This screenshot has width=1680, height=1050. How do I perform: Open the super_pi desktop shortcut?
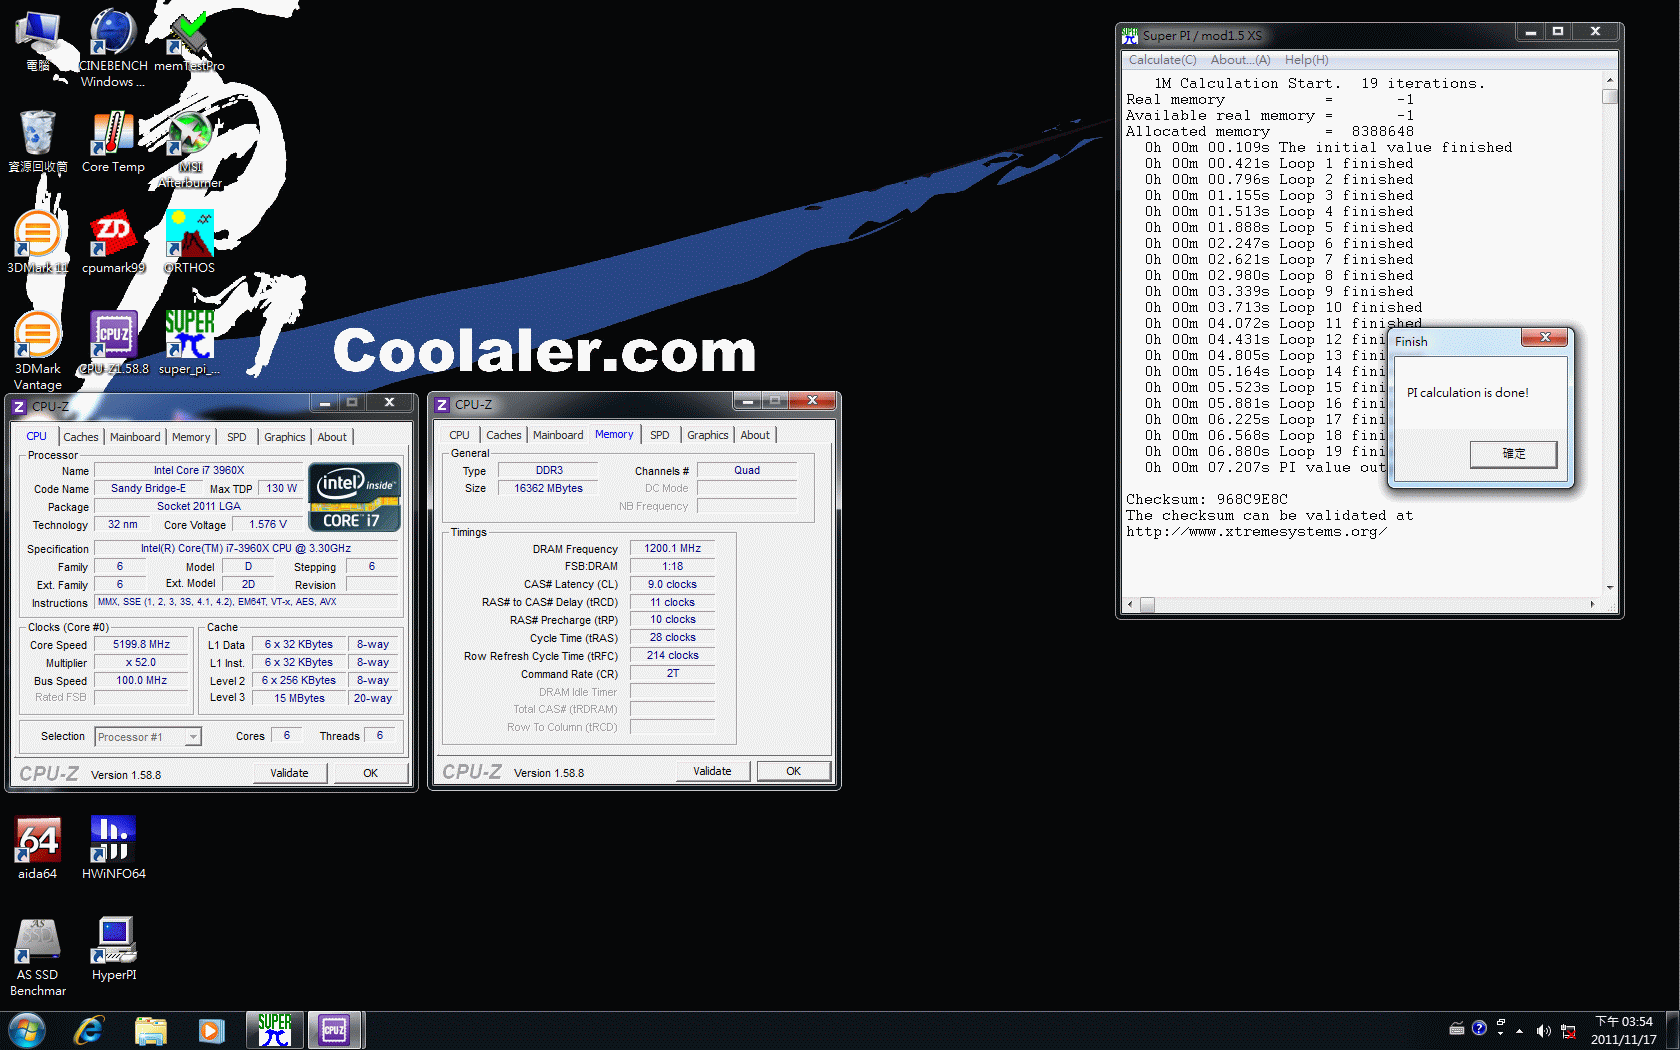pos(189,343)
